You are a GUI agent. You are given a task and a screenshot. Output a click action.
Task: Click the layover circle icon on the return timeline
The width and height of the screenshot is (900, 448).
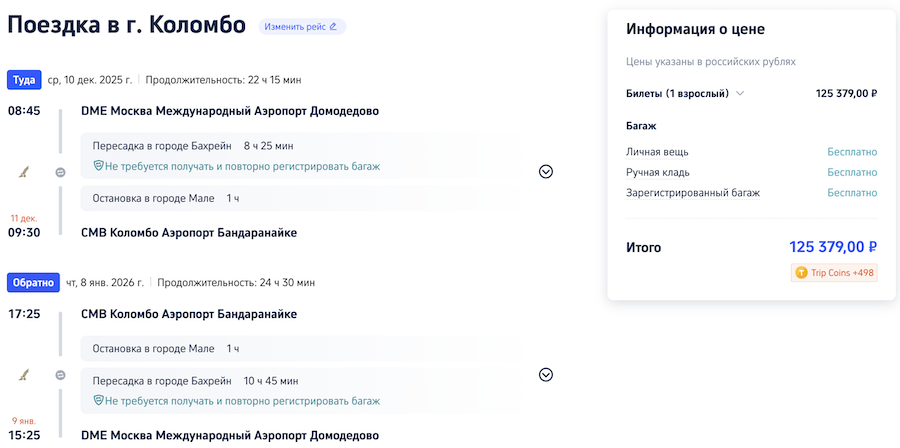coord(60,375)
